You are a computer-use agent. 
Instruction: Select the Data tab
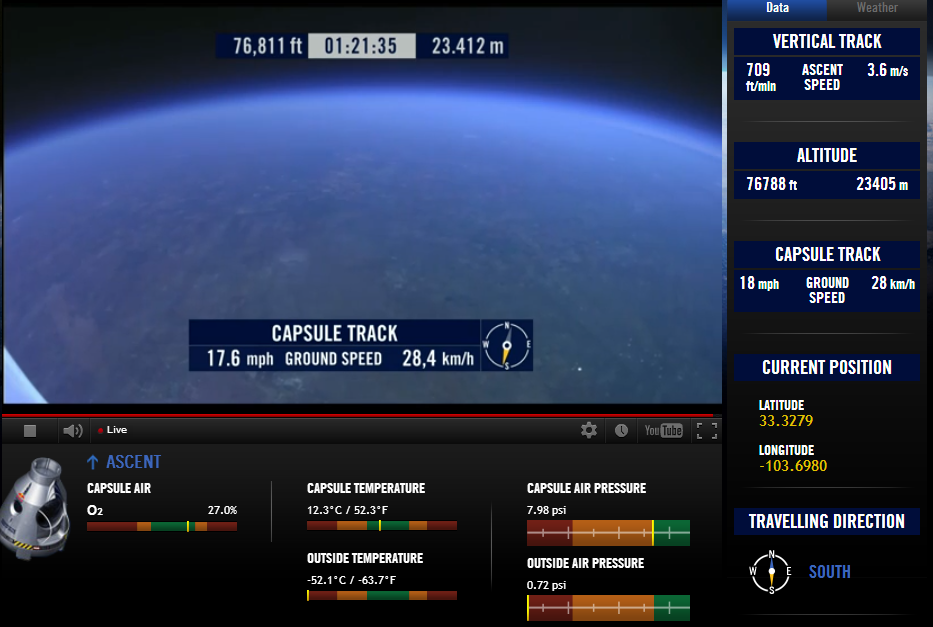point(777,8)
